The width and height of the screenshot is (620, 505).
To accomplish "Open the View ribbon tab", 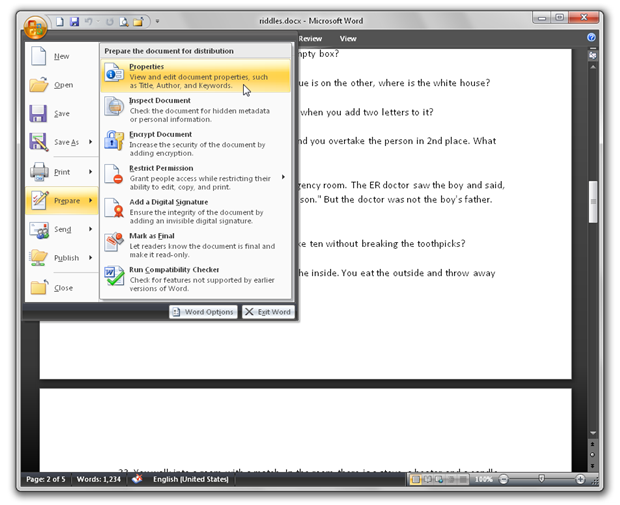I will [x=348, y=39].
